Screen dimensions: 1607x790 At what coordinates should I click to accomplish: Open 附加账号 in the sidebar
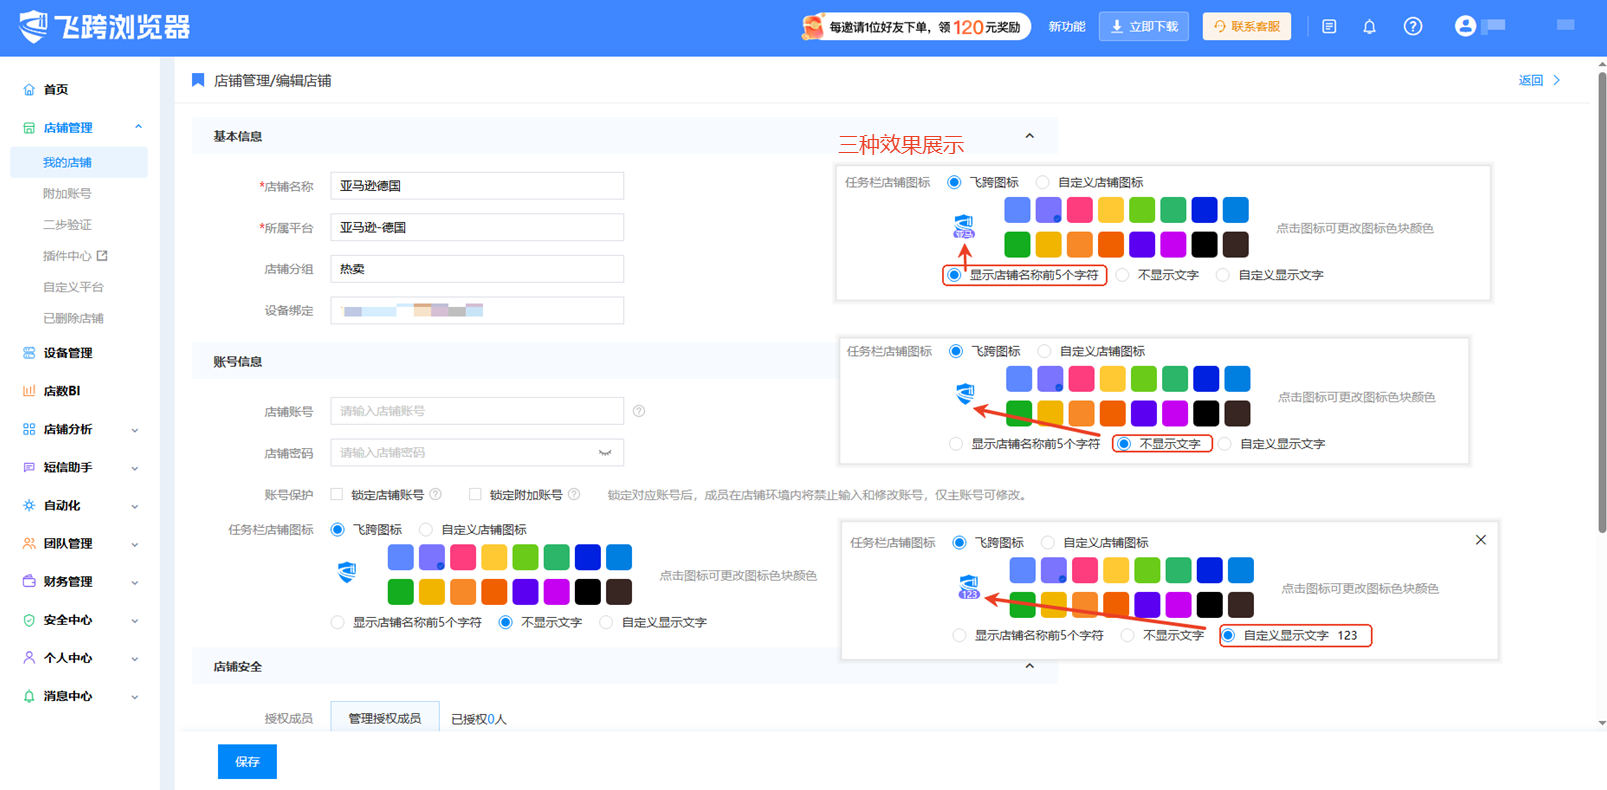click(x=67, y=194)
